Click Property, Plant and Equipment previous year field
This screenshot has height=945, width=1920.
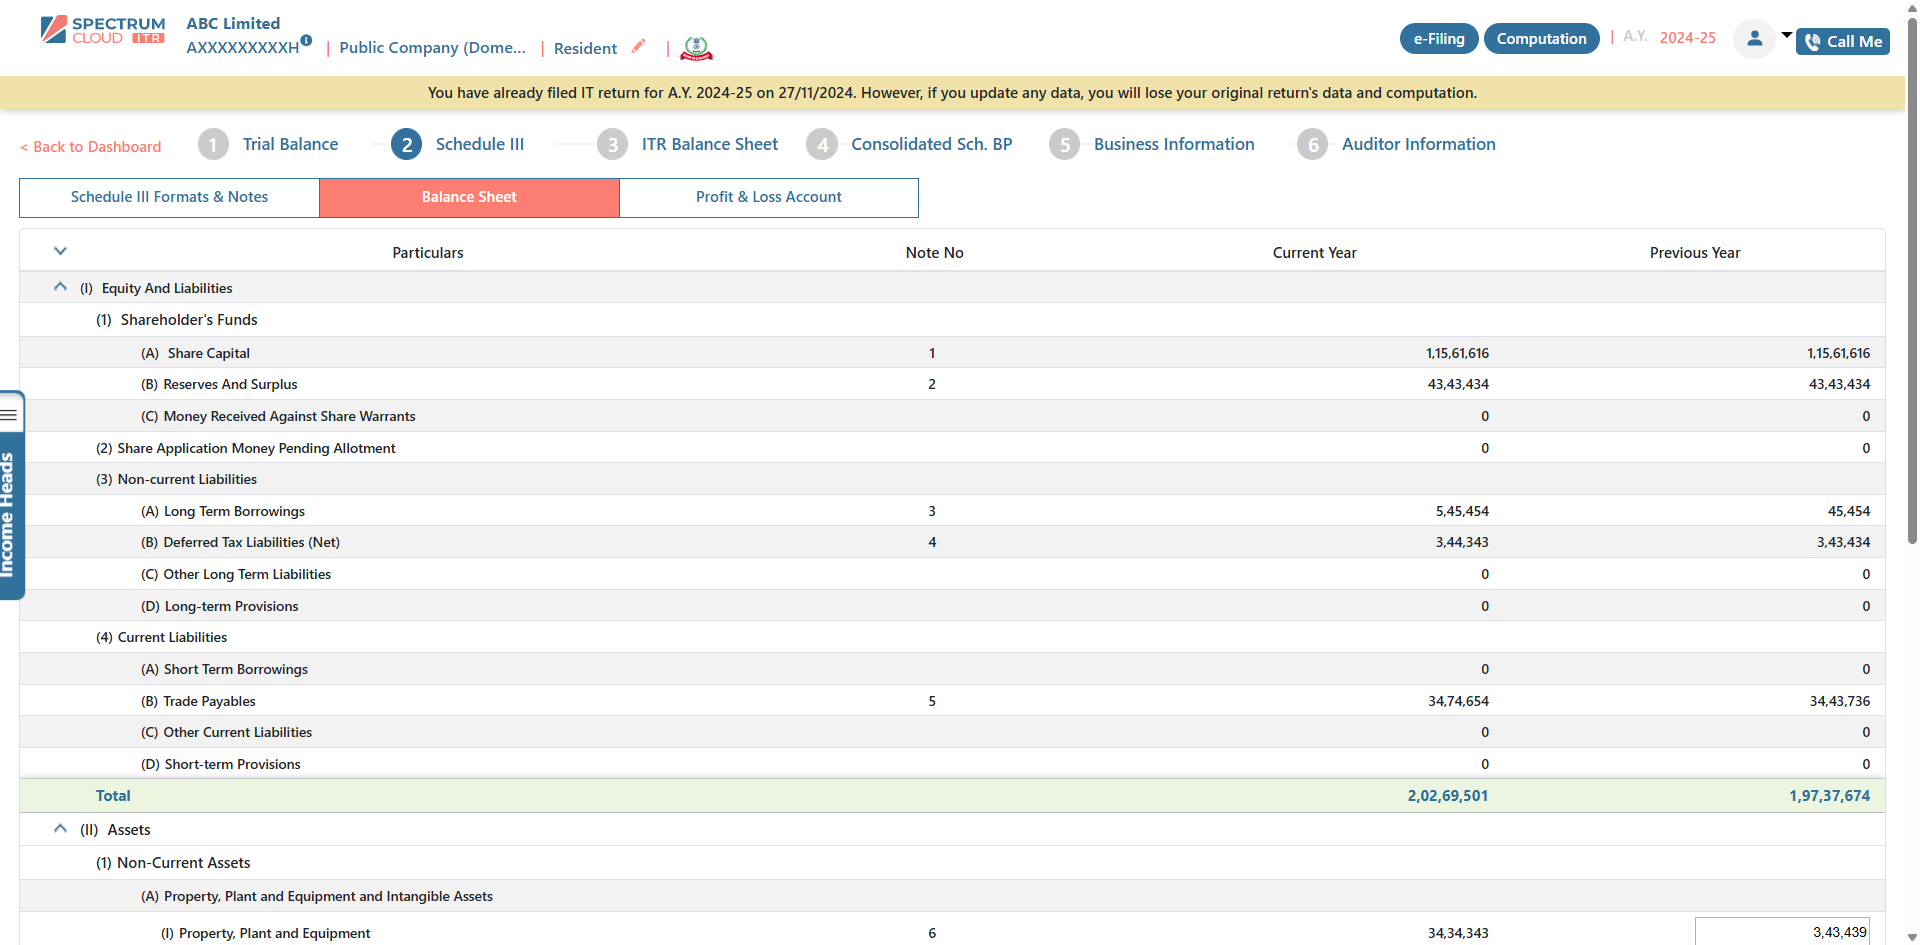point(1781,932)
